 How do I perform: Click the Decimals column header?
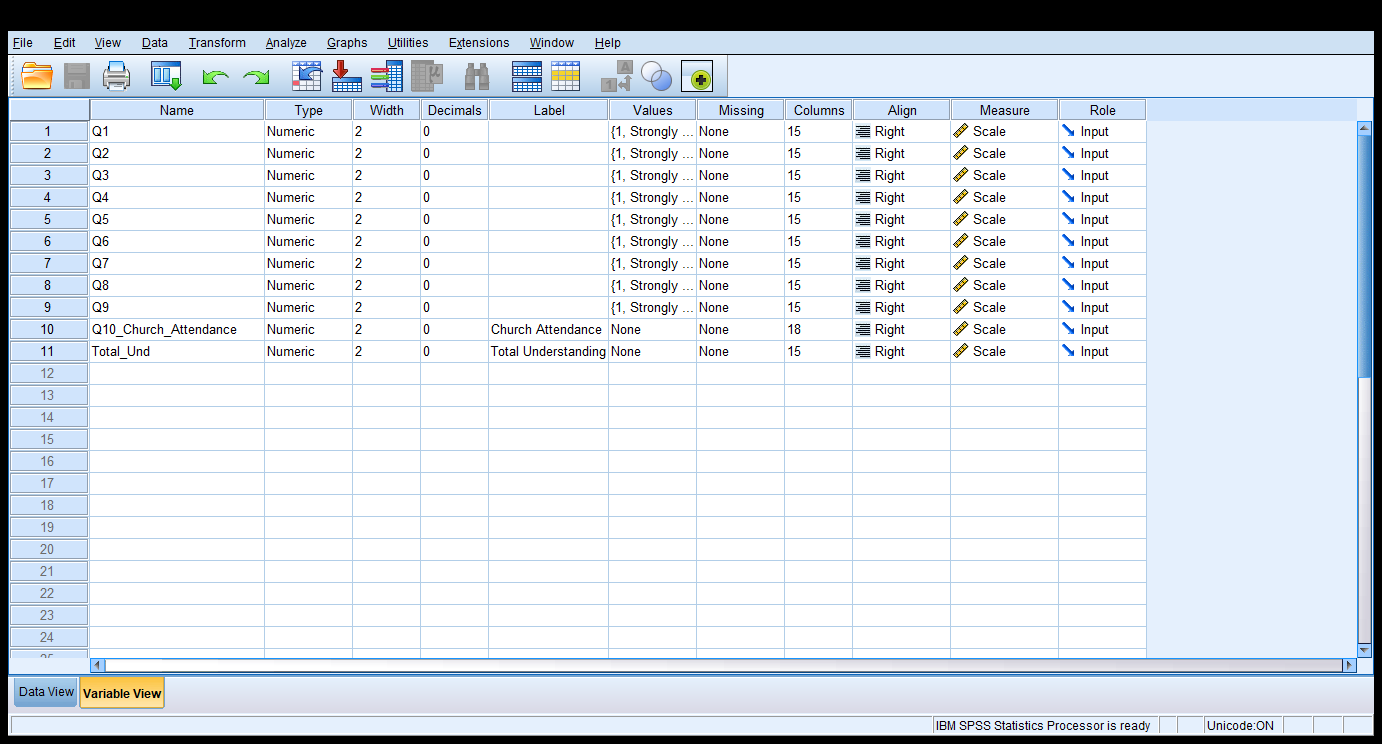(454, 110)
